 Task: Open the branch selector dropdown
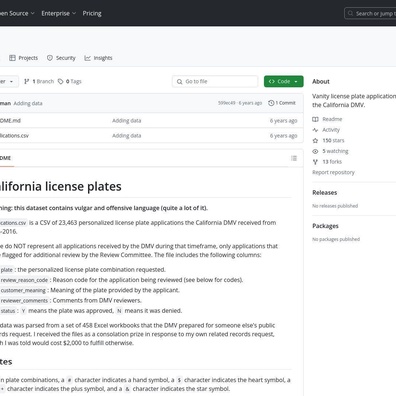pos(8,81)
